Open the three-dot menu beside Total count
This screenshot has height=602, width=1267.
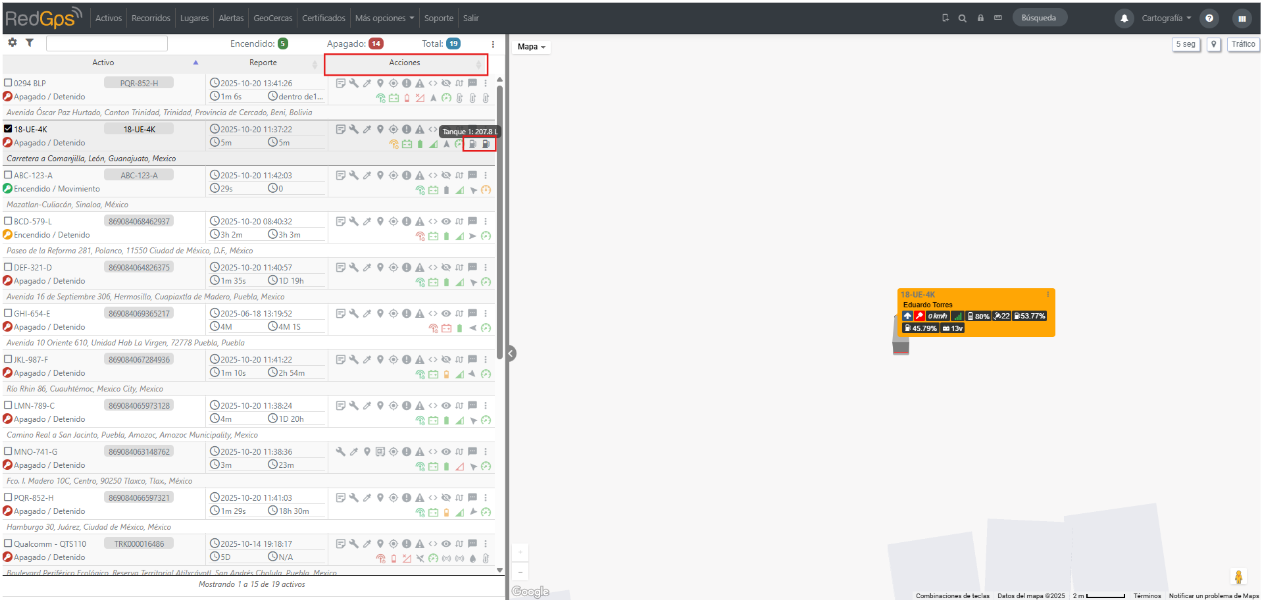[x=493, y=44]
